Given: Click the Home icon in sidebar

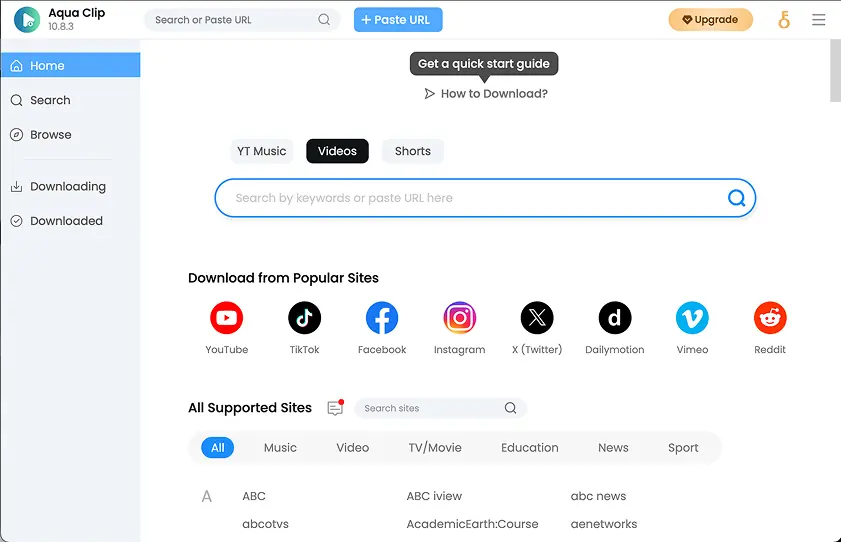Looking at the screenshot, I should 17,65.
